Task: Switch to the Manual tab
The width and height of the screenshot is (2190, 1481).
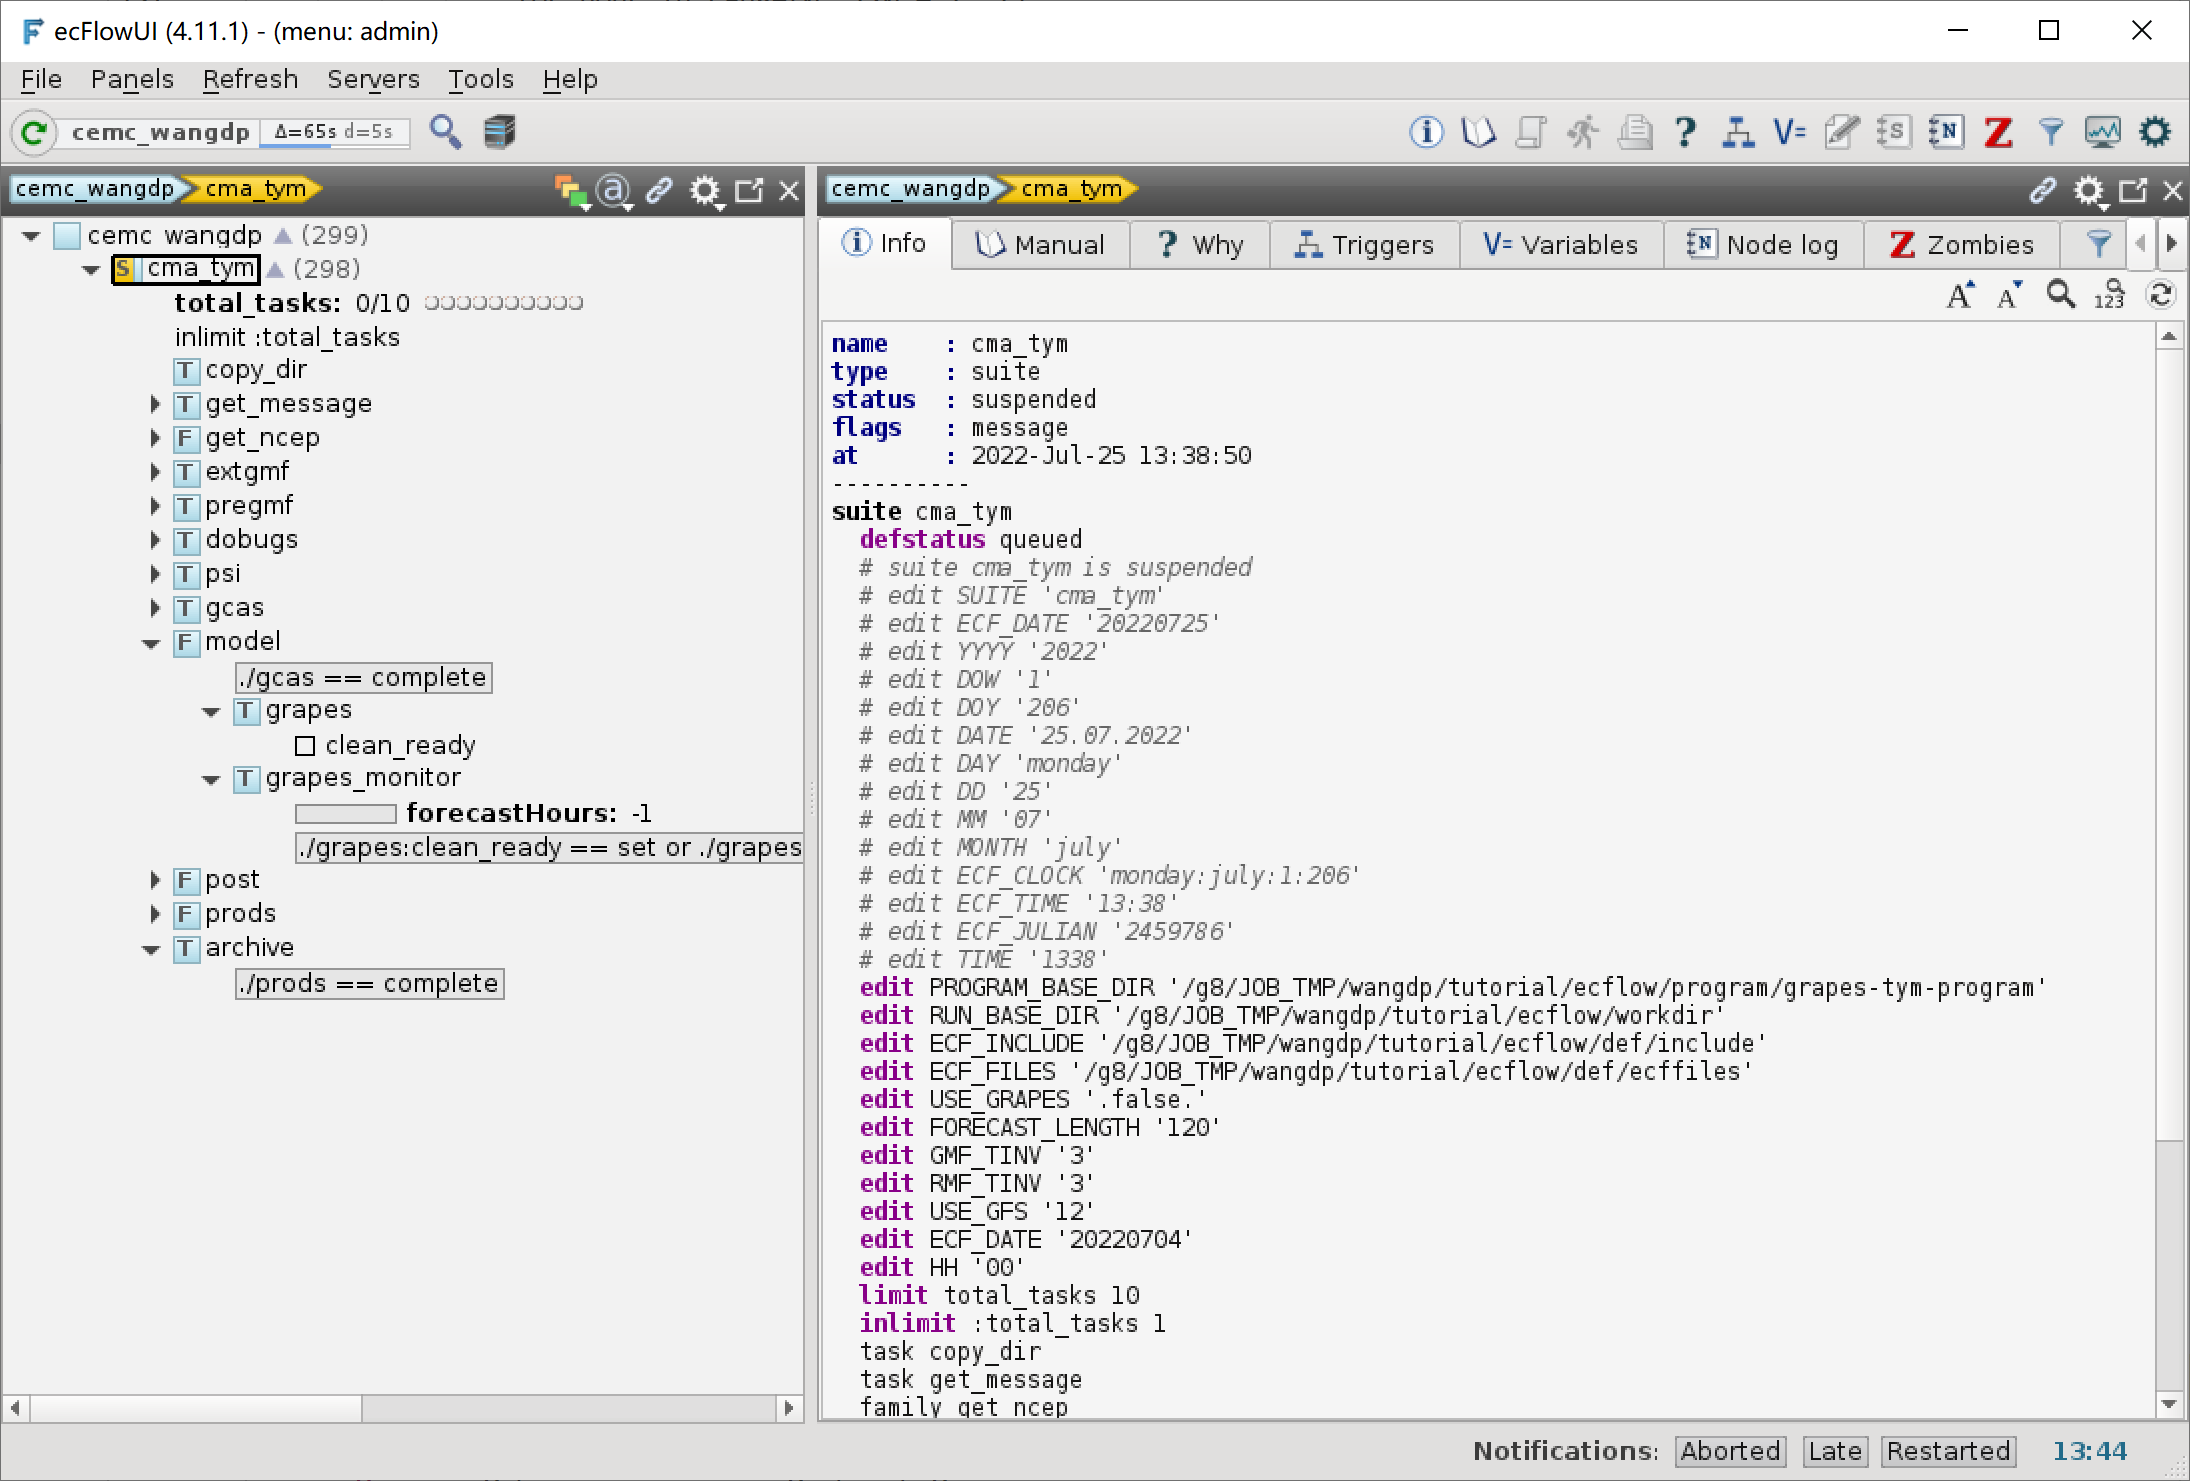Action: point(1040,245)
